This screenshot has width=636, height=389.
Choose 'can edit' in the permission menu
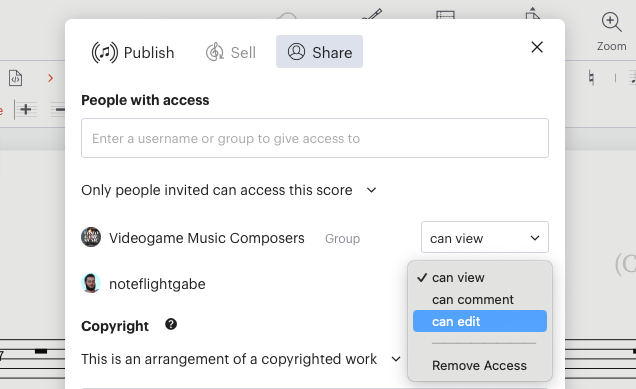(480, 321)
